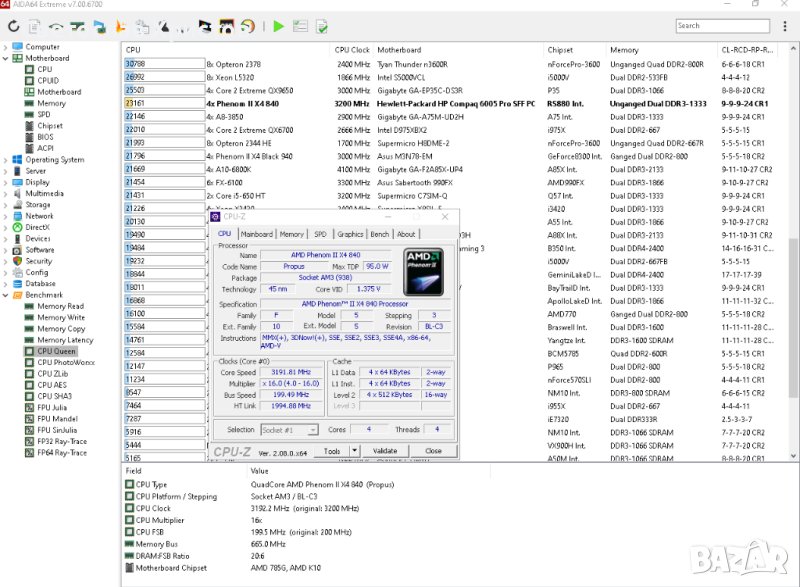
Task: Open the Bench tab in CPU-Z
Action: [379, 234]
